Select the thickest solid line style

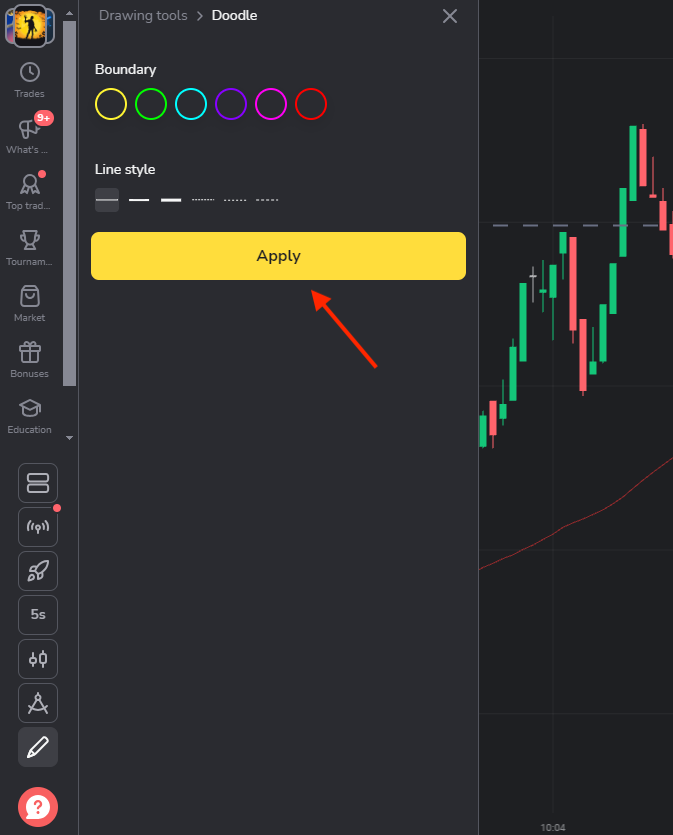click(171, 200)
